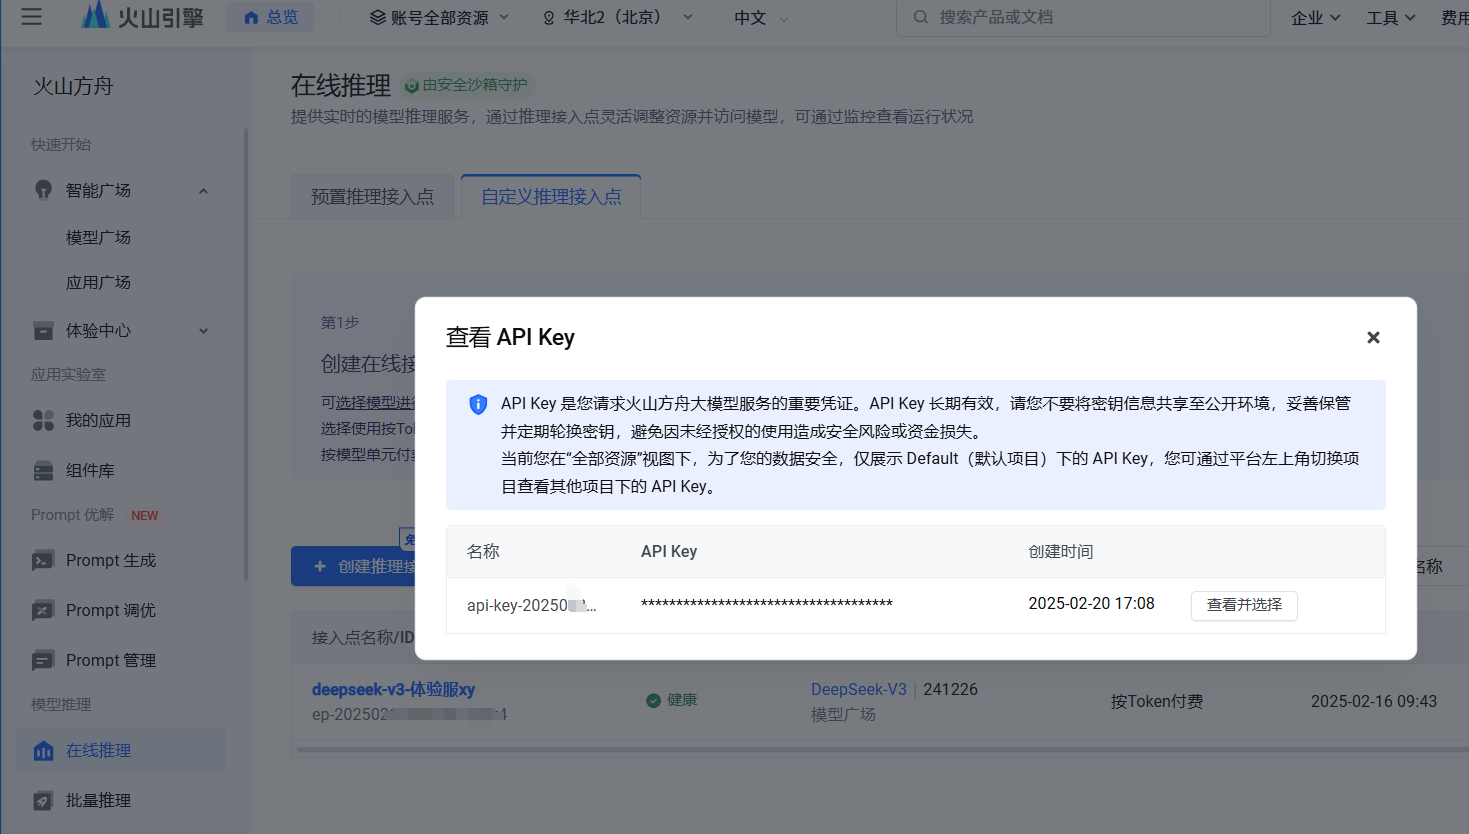Screen dimensions: 1469x834
Task: Open 应用广场 in sidebar
Action: [98, 282]
